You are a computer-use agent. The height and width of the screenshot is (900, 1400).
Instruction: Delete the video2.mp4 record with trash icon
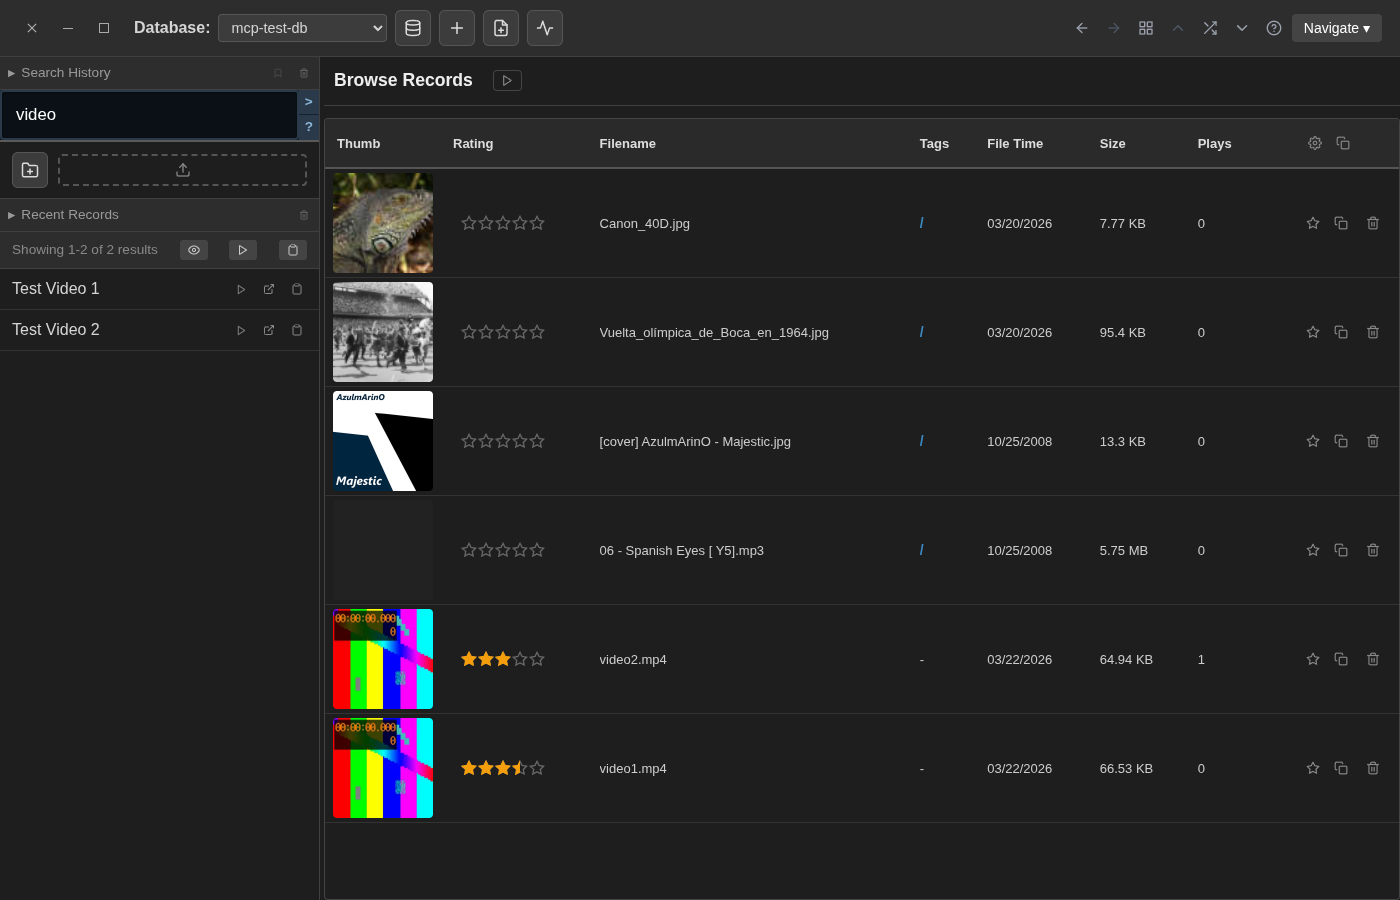[1373, 659]
